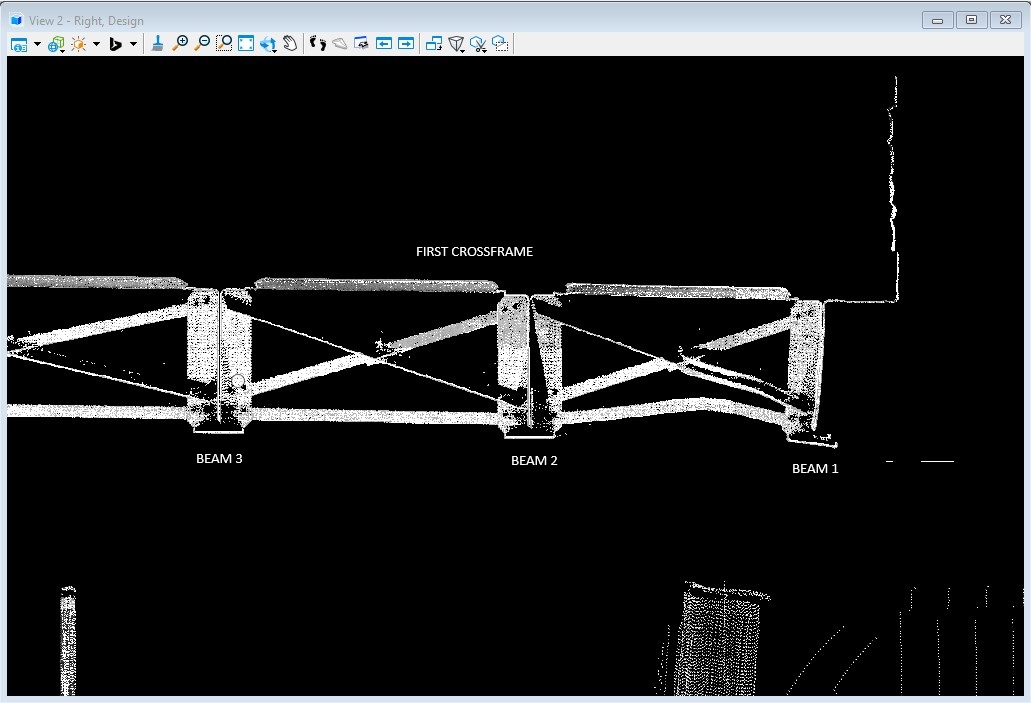
Task: Select the Zoom In magnifier tool
Action: [x=180, y=43]
